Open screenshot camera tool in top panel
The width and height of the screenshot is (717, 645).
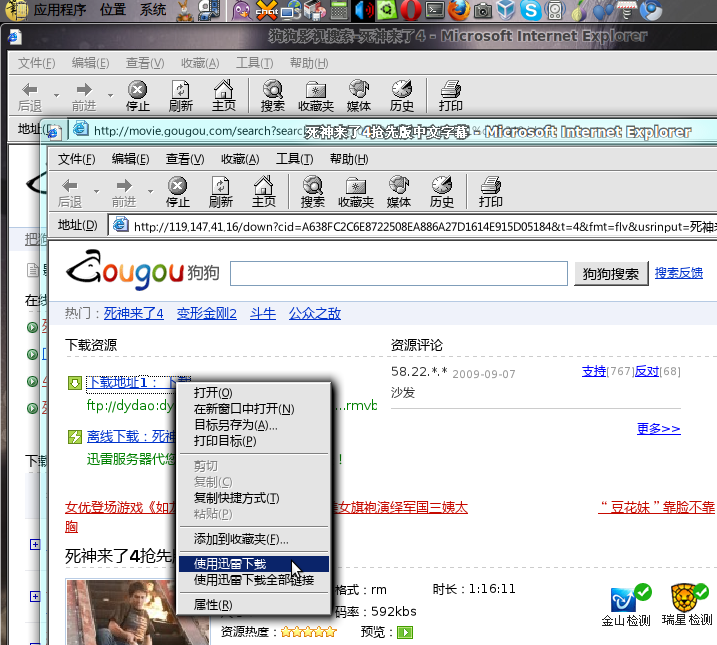coord(482,11)
